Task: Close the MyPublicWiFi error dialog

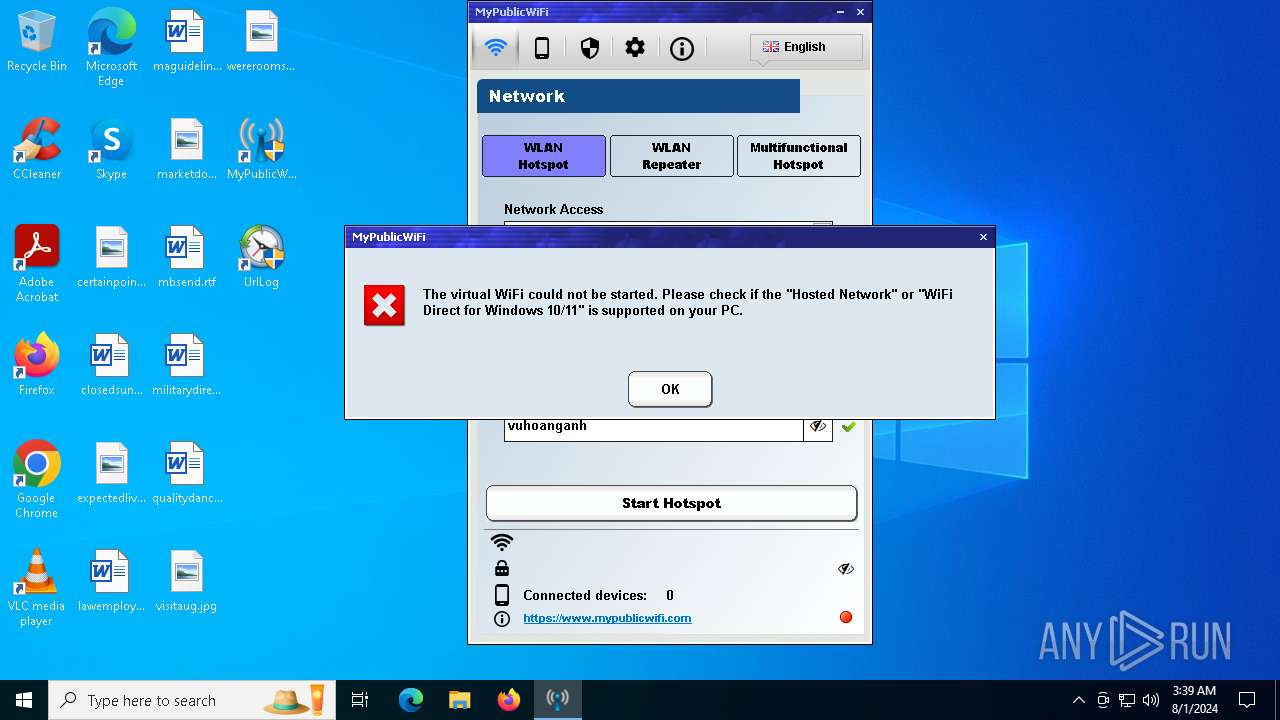Action: coord(983,237)
